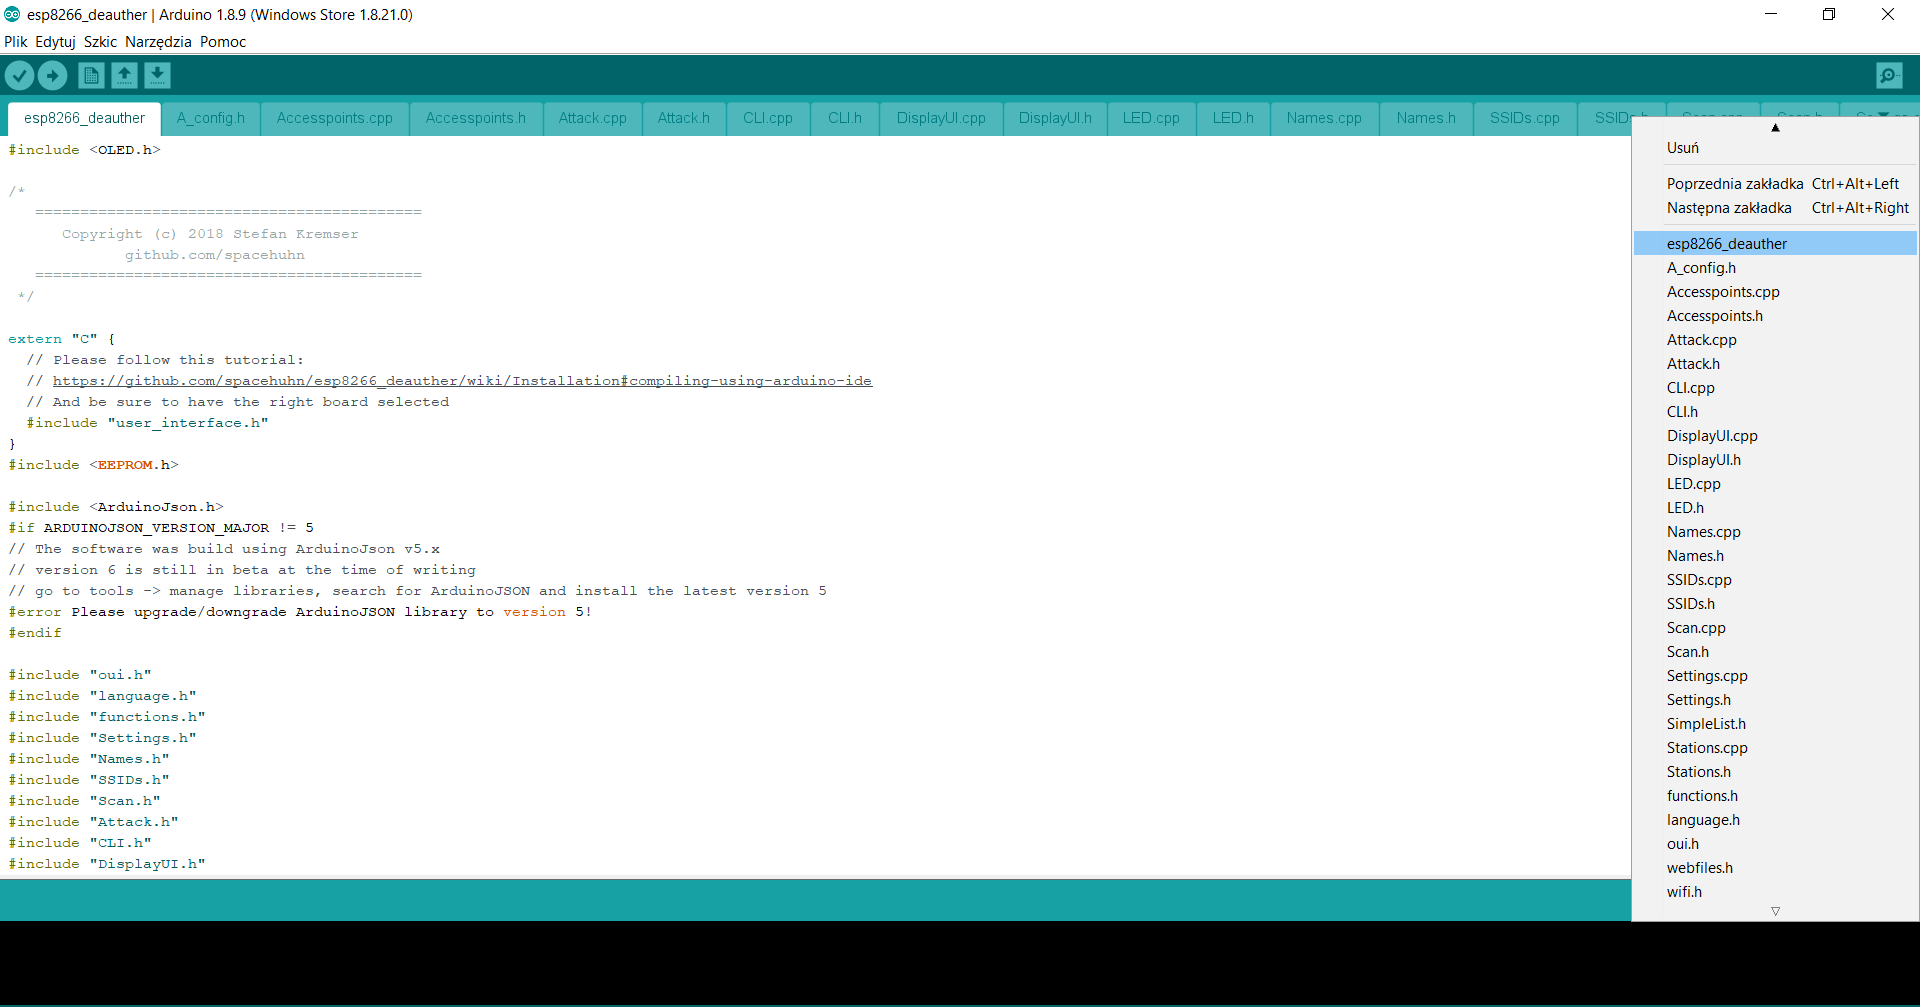Choose Usuń in the tab dropdown menu
Viewport: 1921px width, 1007px height.
[1775, 148]
